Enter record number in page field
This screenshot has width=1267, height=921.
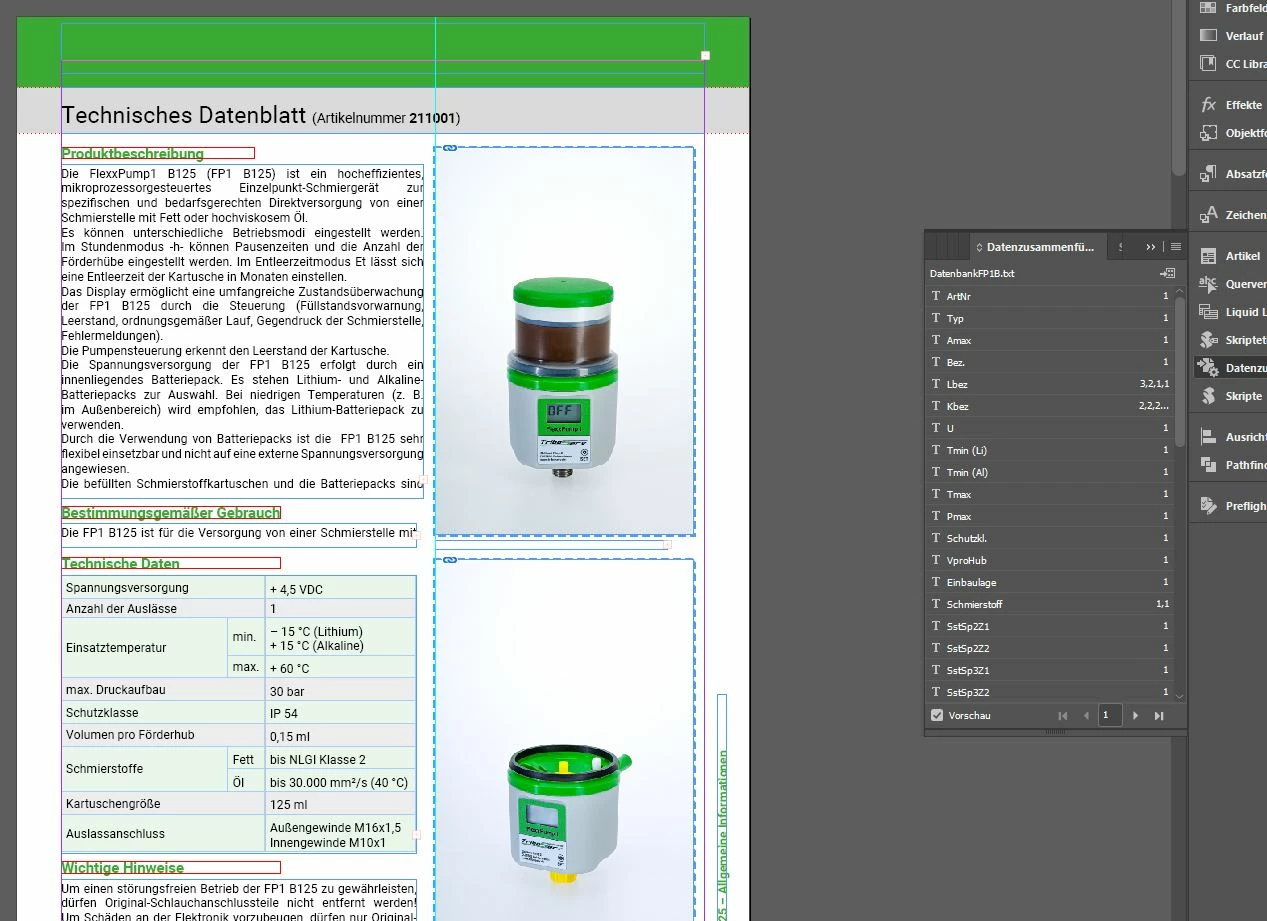[1109, 716]
